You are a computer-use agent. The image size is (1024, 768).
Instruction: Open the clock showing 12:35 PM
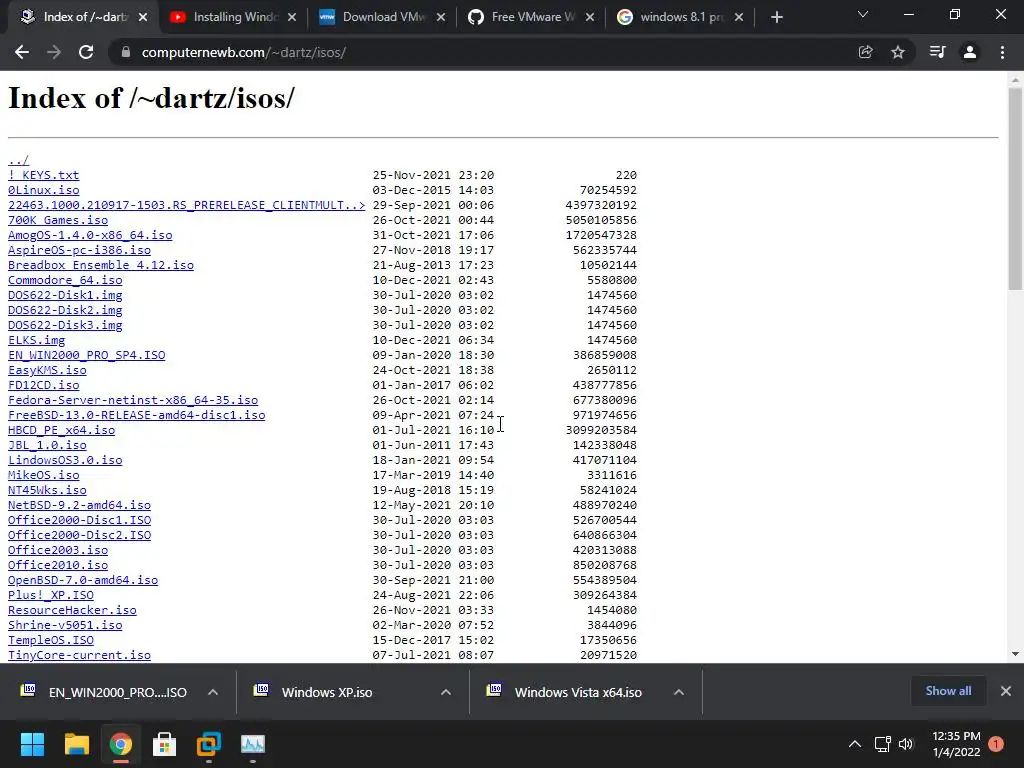coord(956,744)
